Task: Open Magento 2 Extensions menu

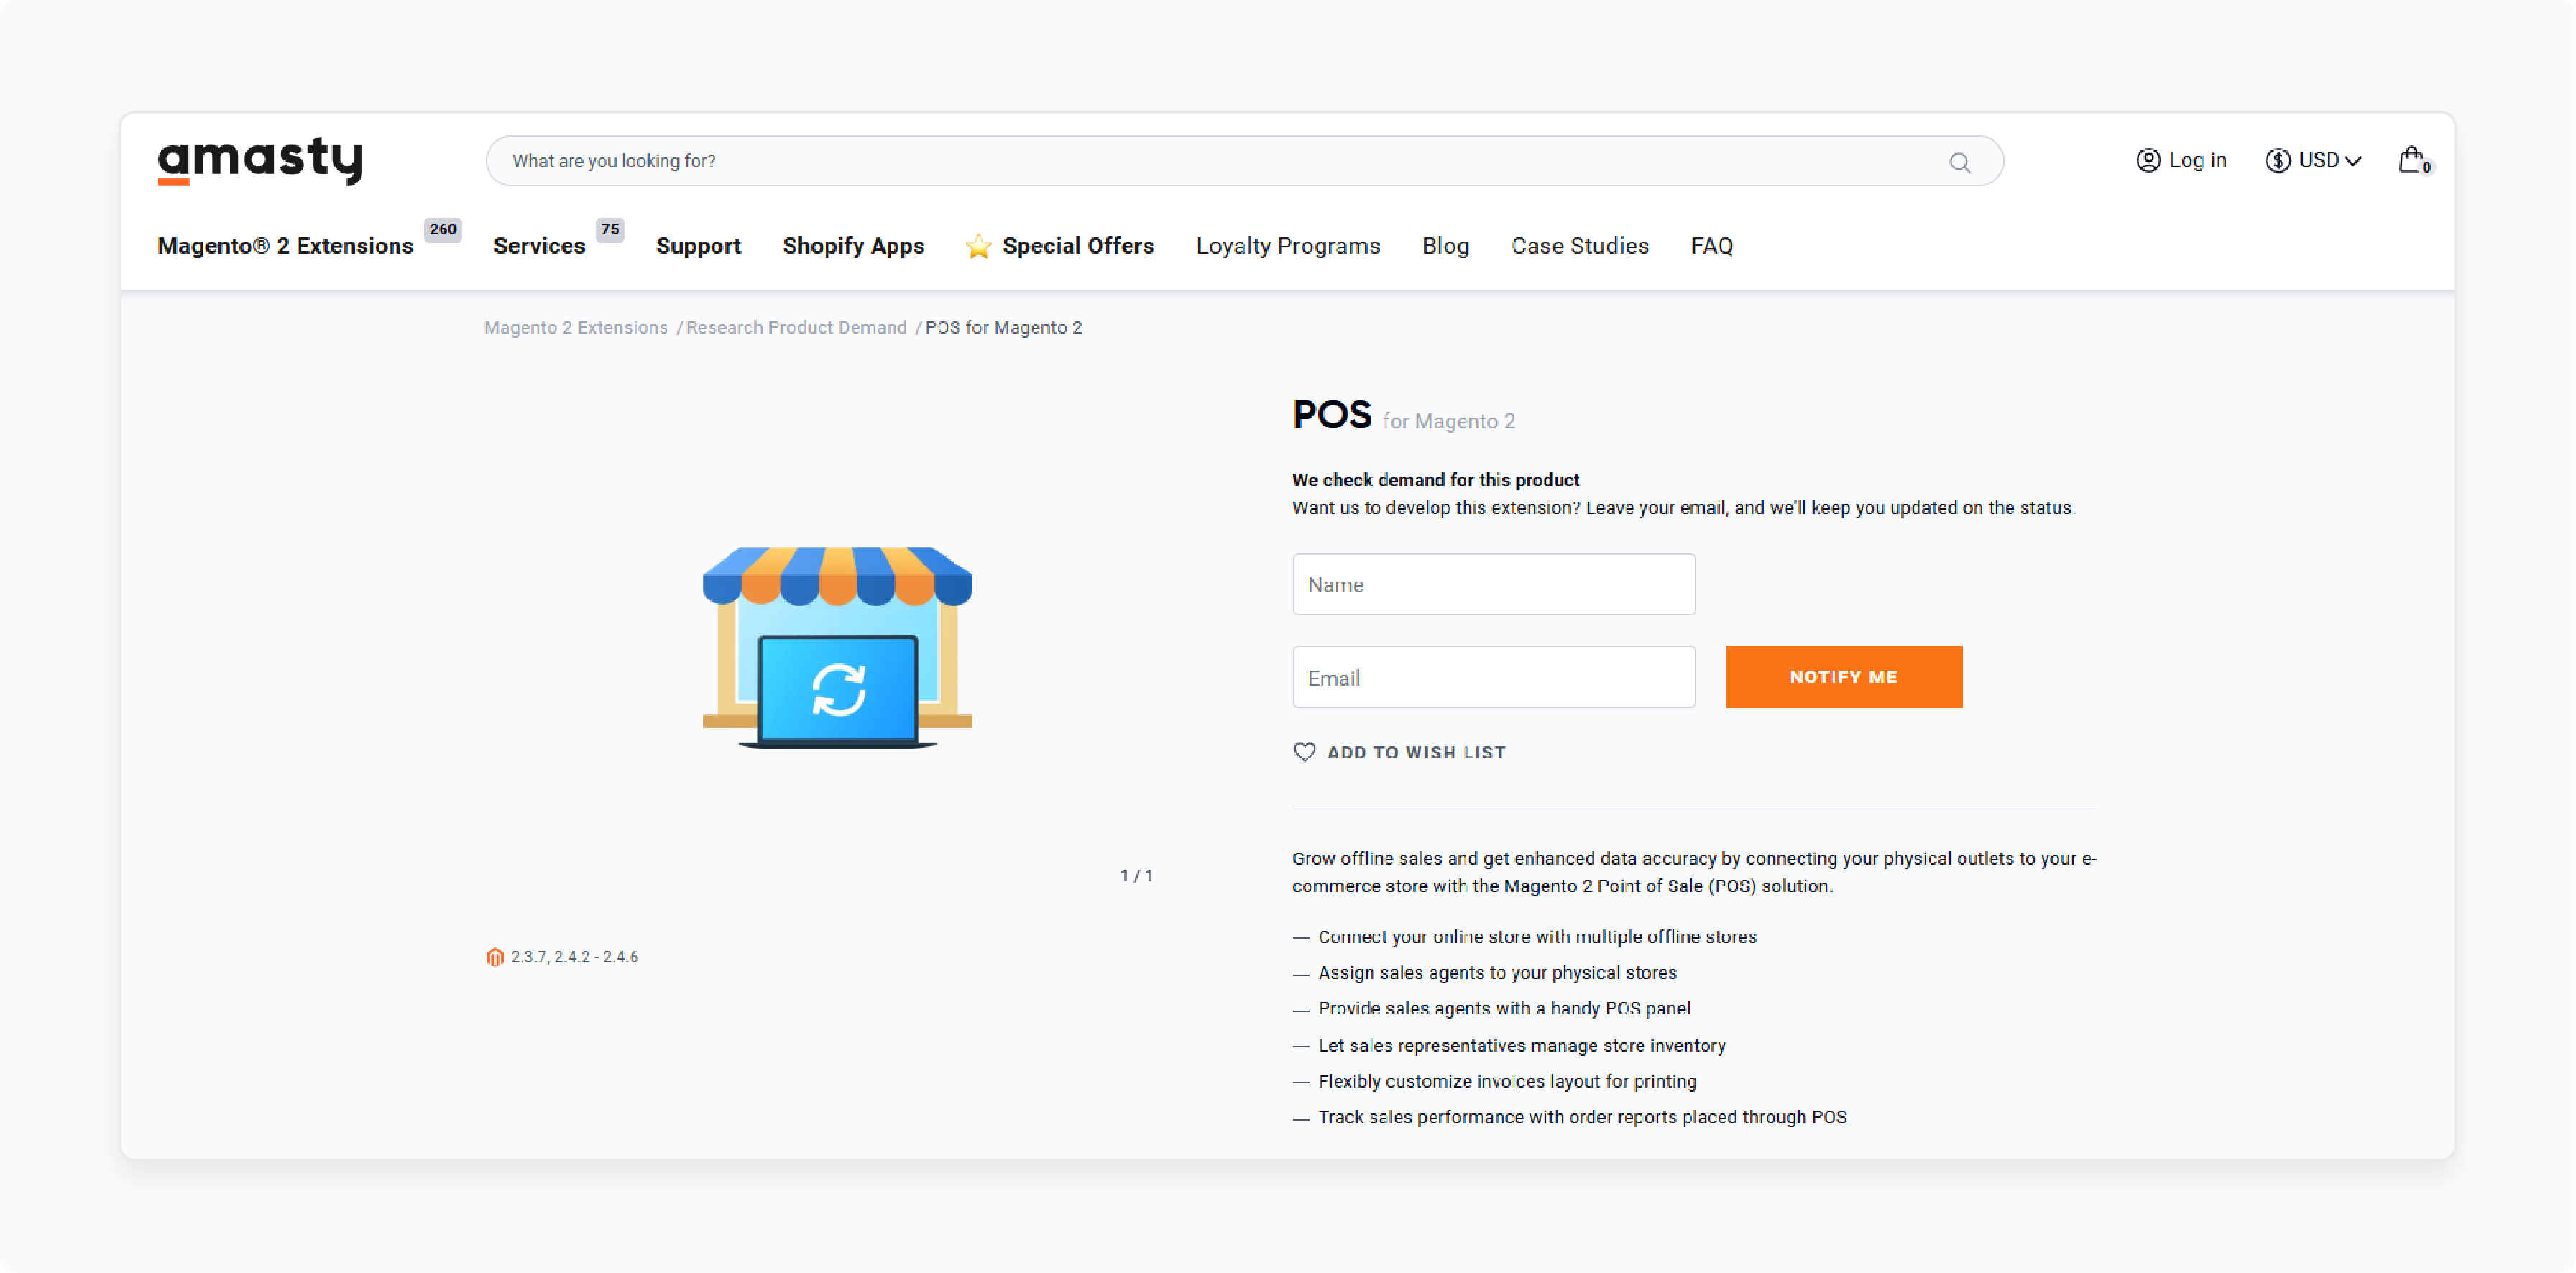Action: [285, 246]
